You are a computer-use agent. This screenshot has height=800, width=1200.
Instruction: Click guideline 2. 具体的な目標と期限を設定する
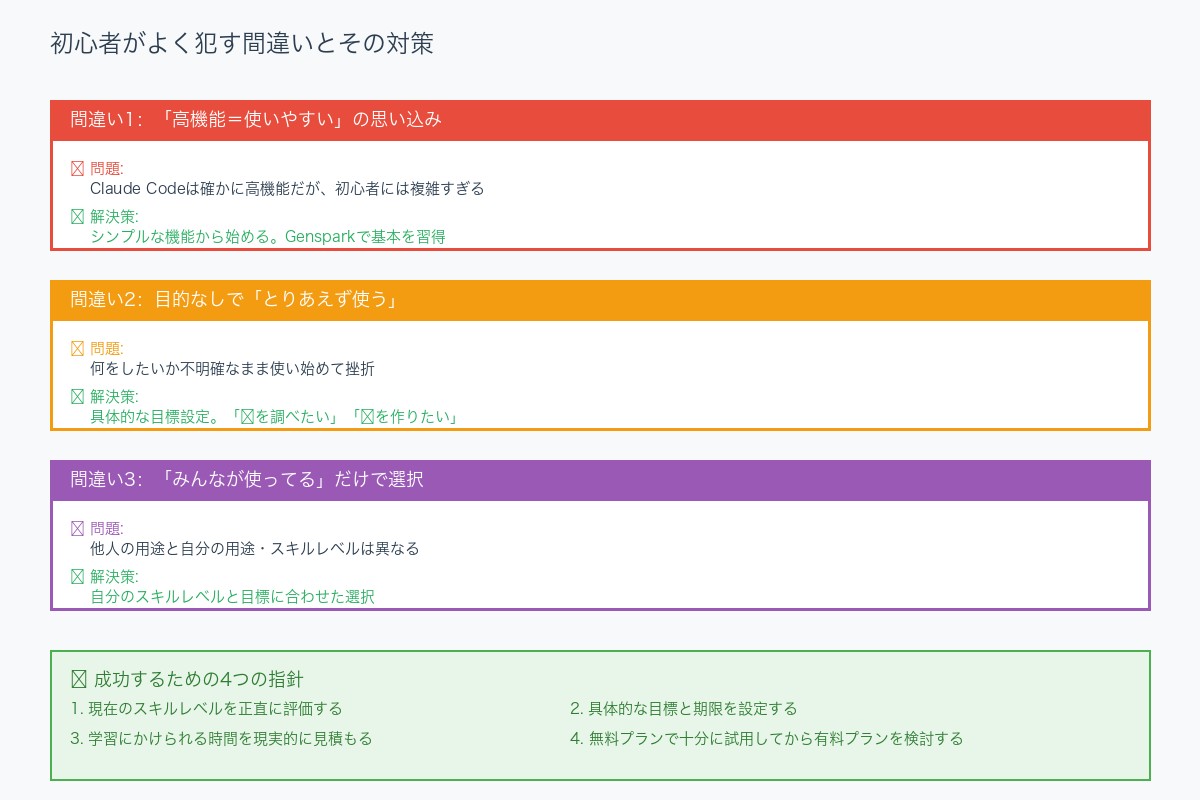[684, 709]
